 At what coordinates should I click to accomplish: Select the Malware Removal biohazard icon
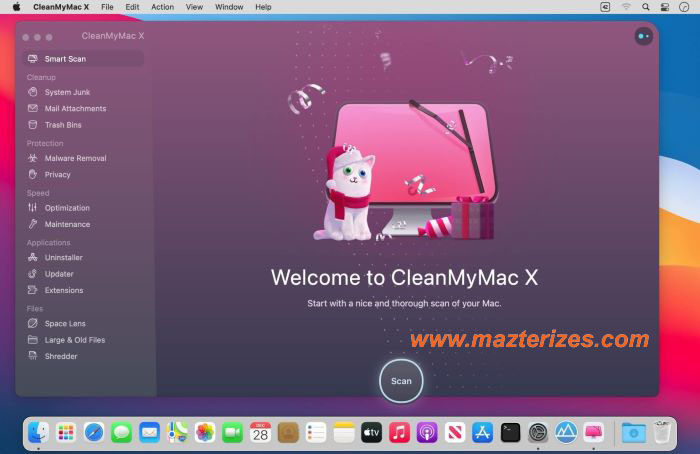click(x=33, y=158)
